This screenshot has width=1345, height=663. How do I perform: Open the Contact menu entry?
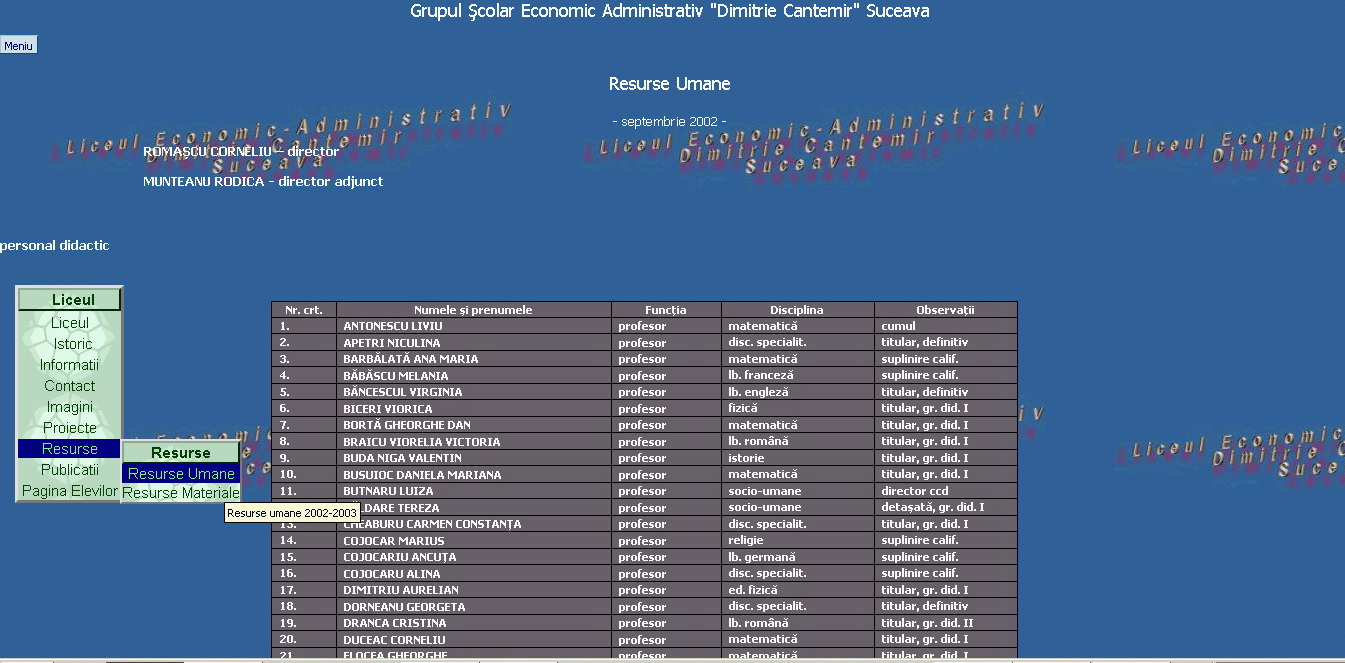[70, 386]
